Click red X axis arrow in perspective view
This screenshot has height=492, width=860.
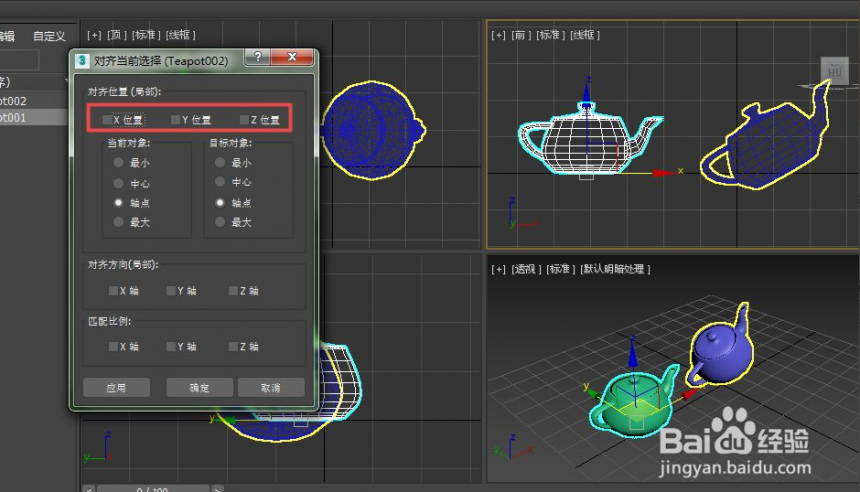click(689, 394)
